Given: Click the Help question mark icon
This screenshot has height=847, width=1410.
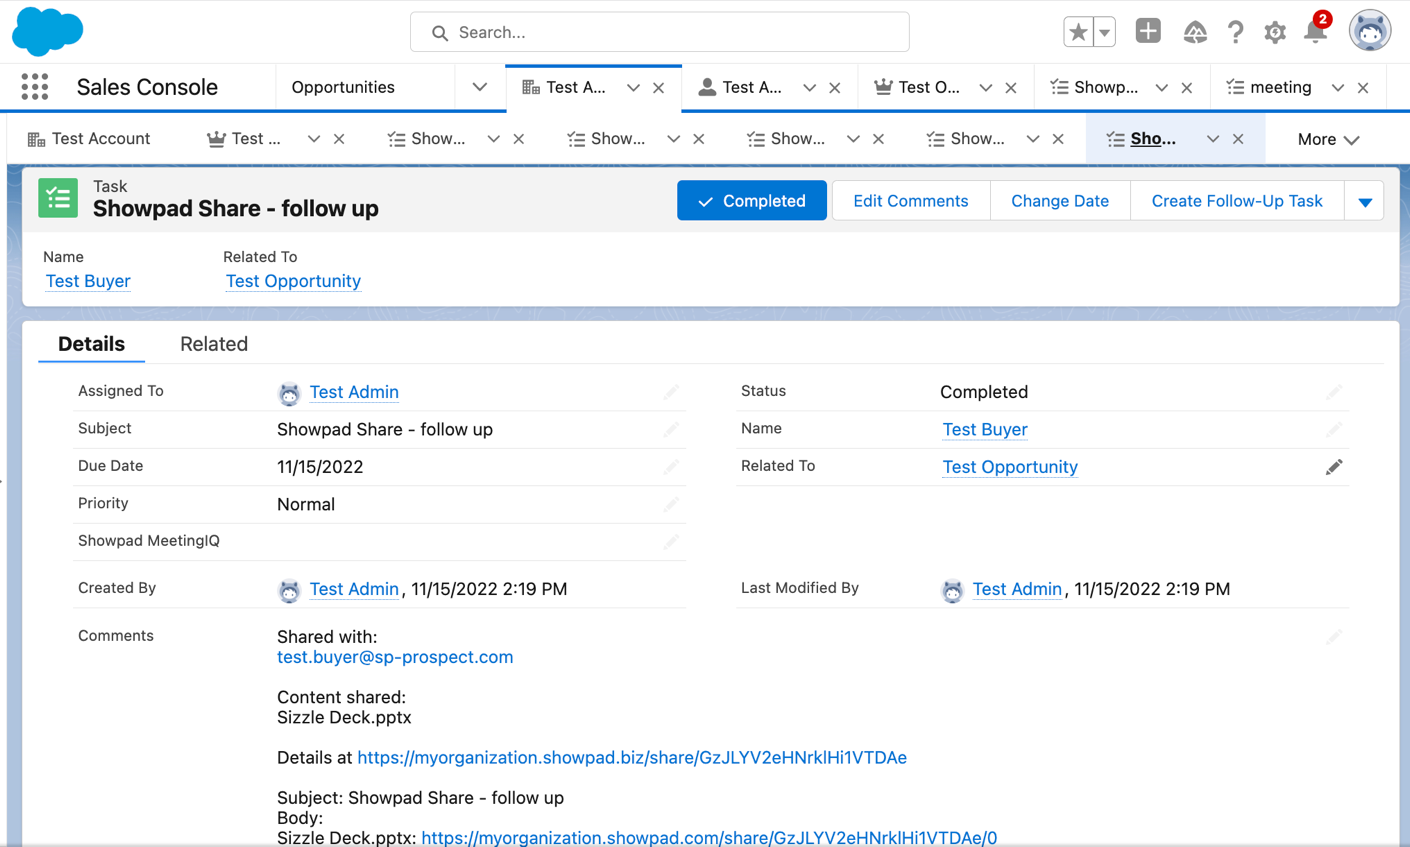Looking at the screenshot, I should (1236, 31).
